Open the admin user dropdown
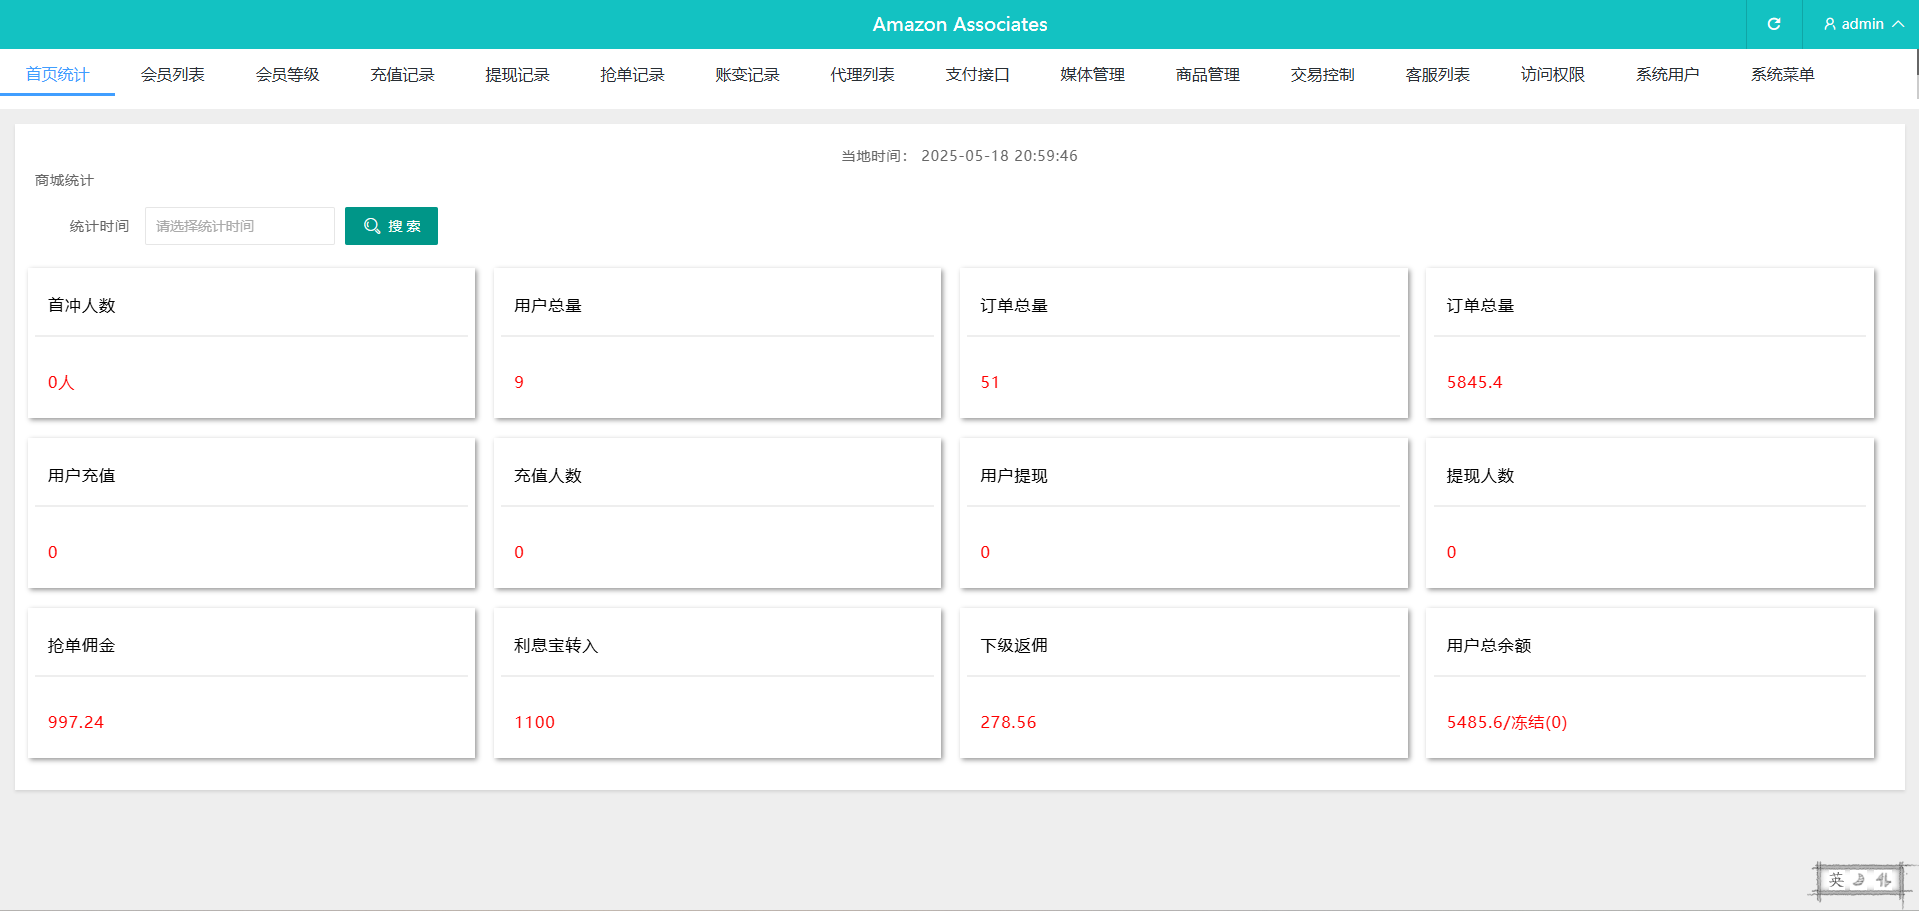This screenshot has height=911, width=1919. click(x=1862, y=24)
